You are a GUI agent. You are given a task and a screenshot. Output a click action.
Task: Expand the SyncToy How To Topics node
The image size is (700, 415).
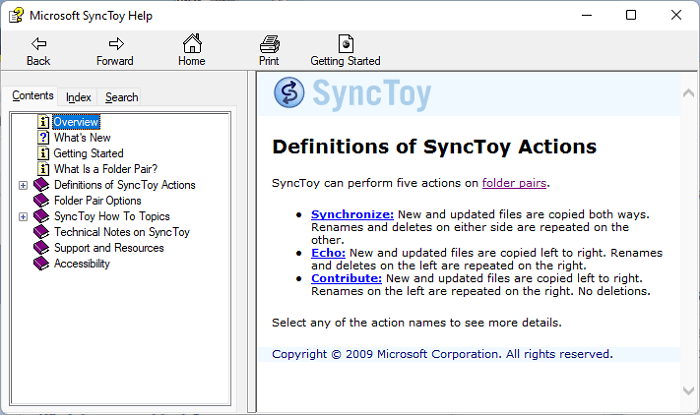[23, 216]
